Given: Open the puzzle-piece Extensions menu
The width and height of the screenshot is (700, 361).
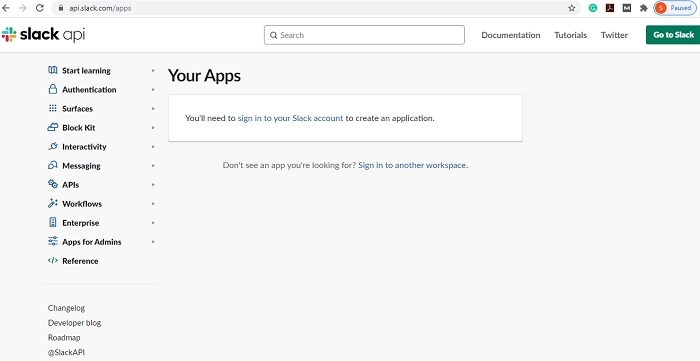Looking at the screenshot, I should 643,8.
